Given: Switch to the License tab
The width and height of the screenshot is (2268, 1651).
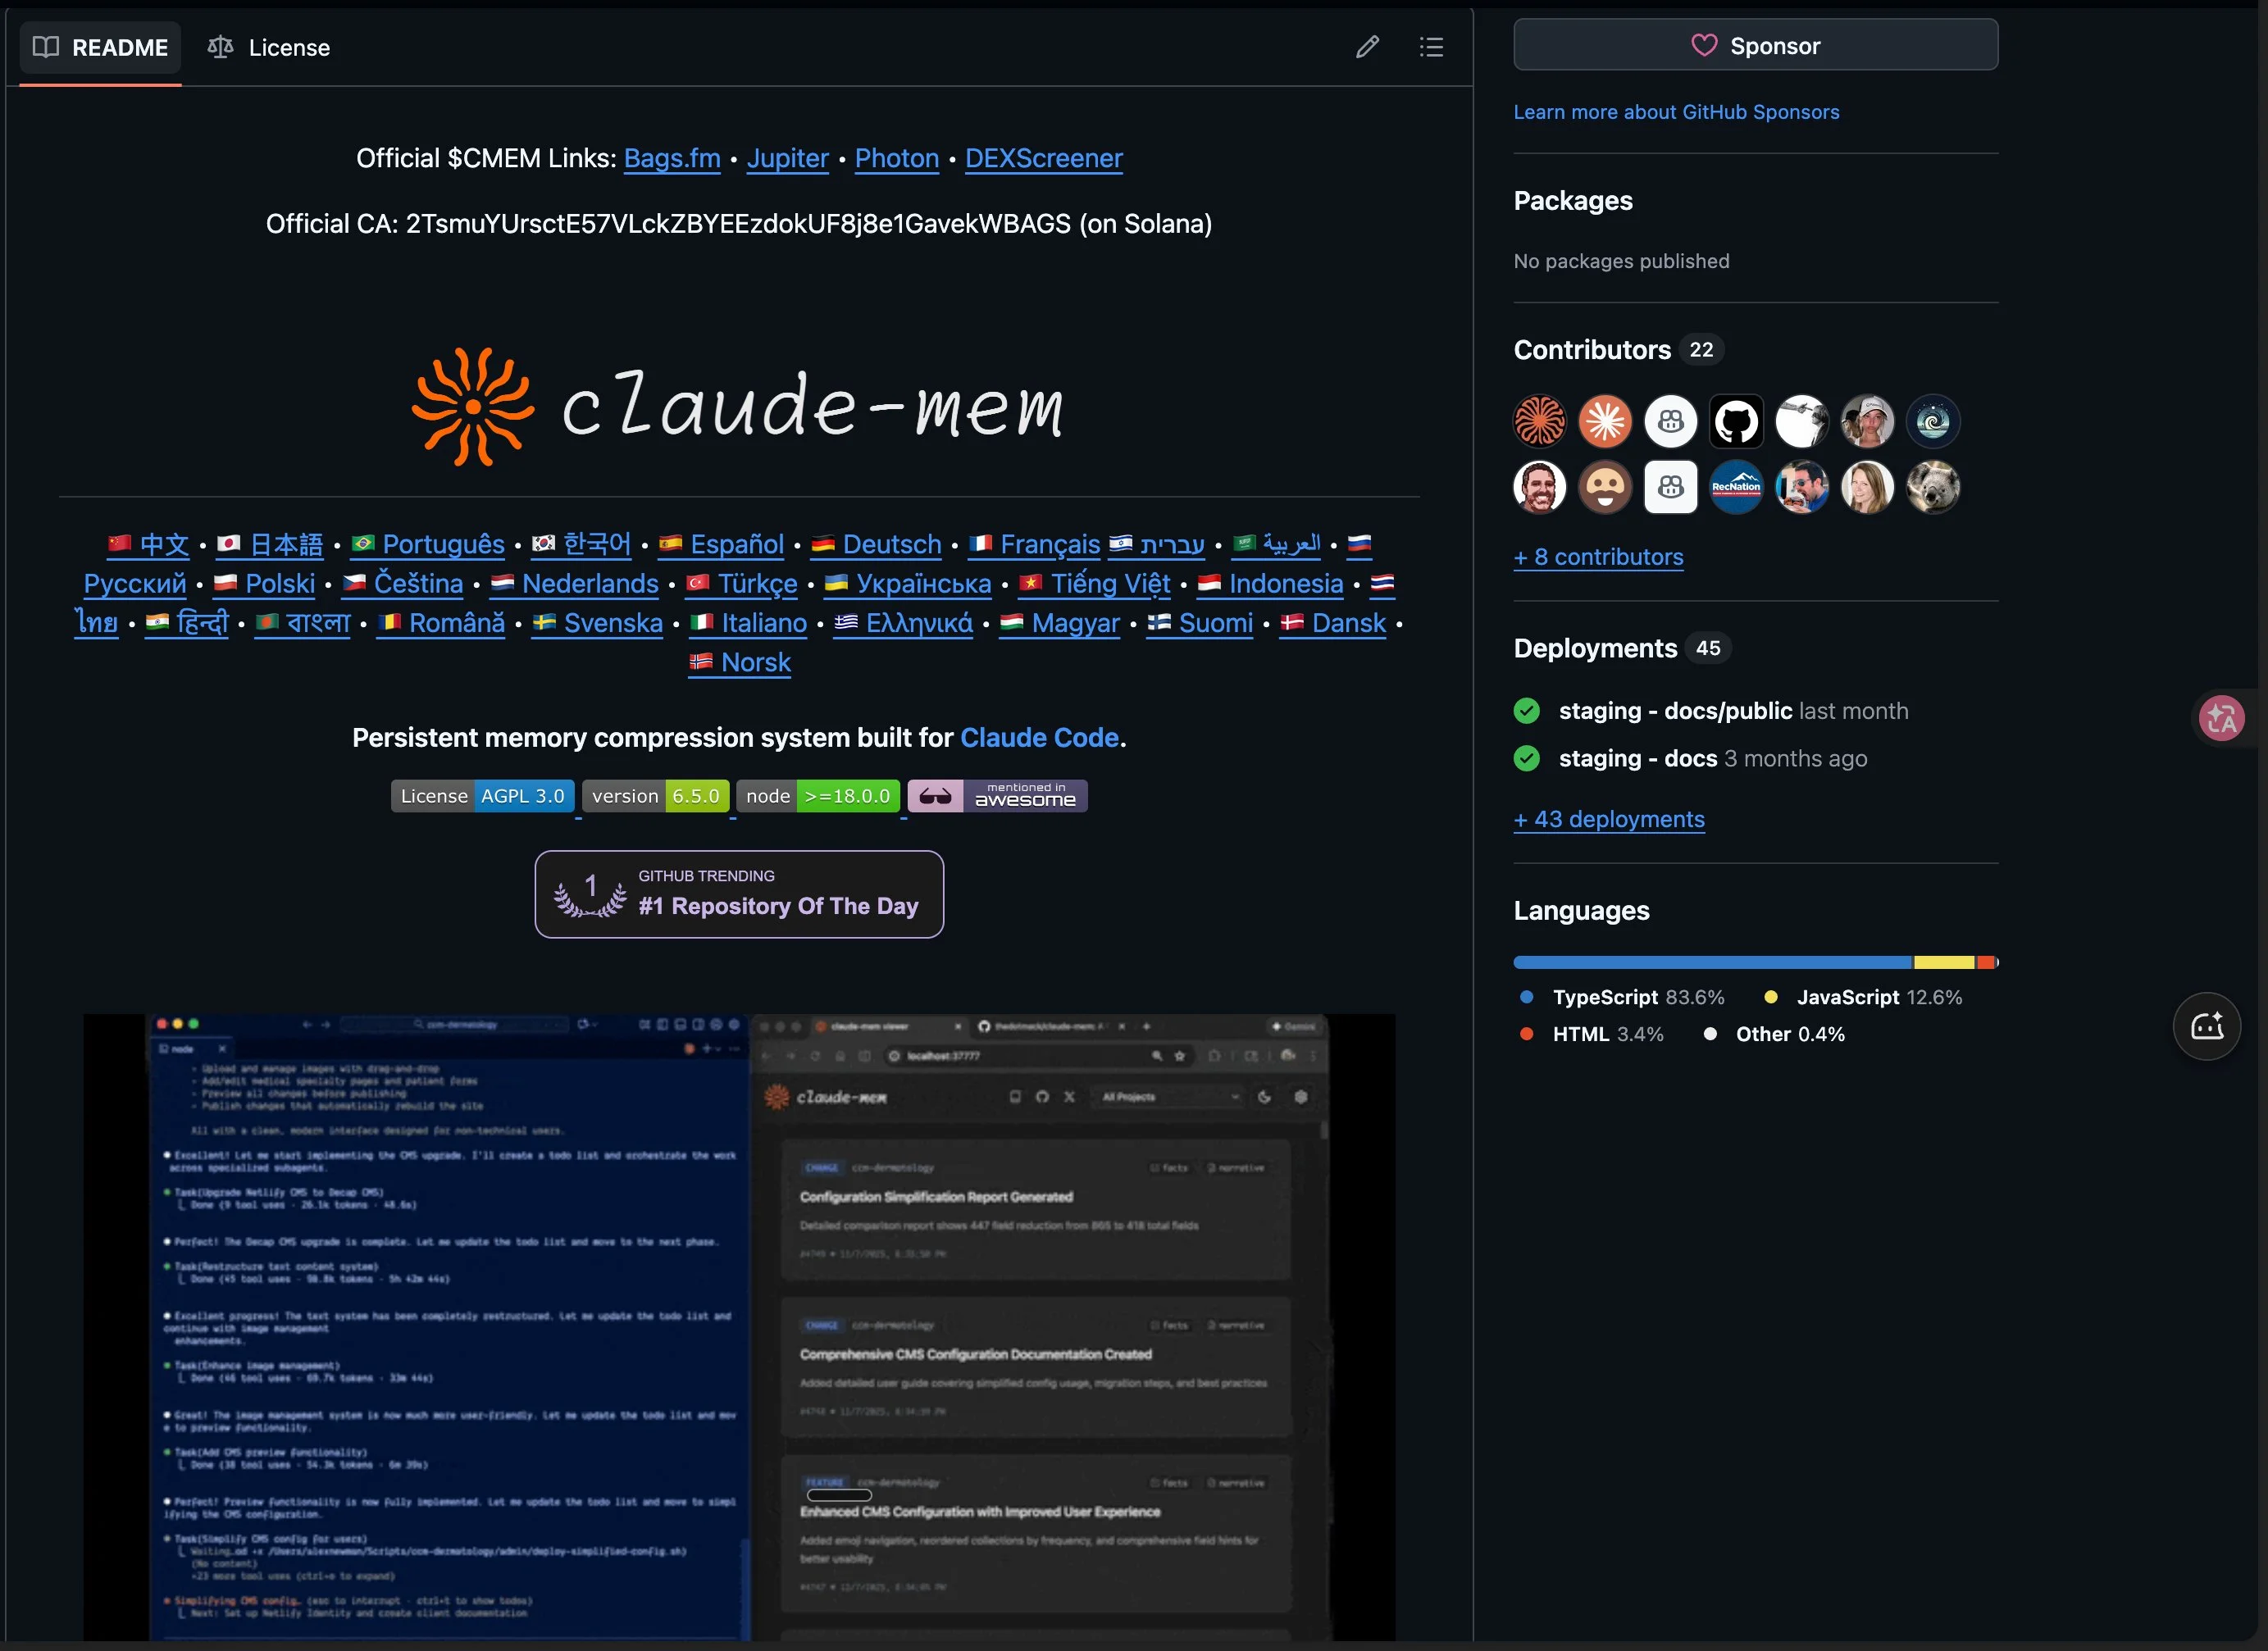Looking at the screenshot, I should pos(290,47).
